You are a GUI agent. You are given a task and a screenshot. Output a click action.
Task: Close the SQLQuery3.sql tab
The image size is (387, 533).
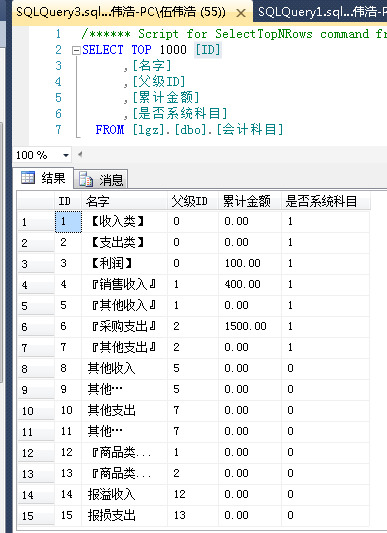[241, 13]
